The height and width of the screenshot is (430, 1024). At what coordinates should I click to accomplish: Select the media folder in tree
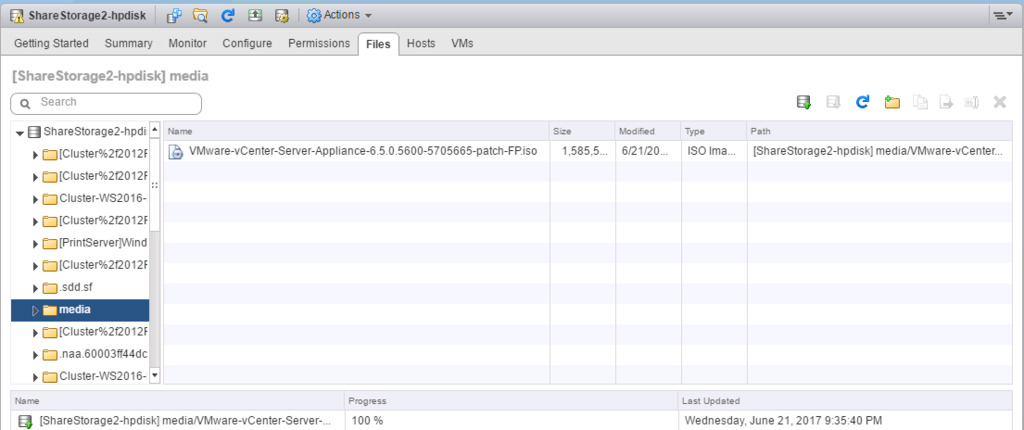click(x=67, y=310)
